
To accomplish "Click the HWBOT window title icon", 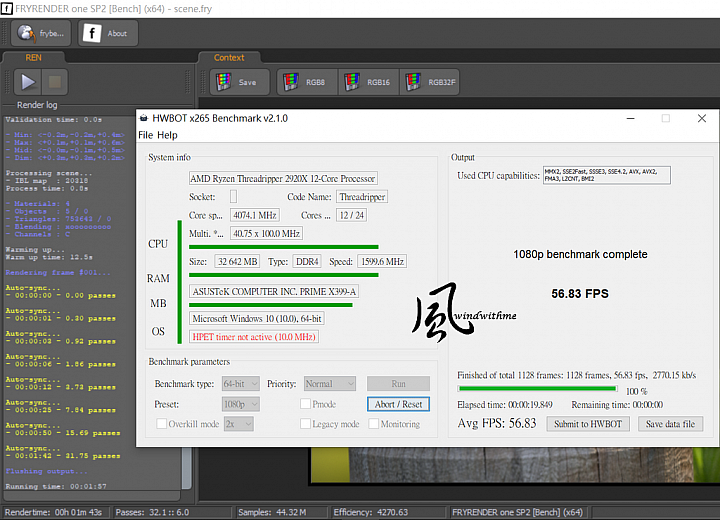I will coord(144,119).
